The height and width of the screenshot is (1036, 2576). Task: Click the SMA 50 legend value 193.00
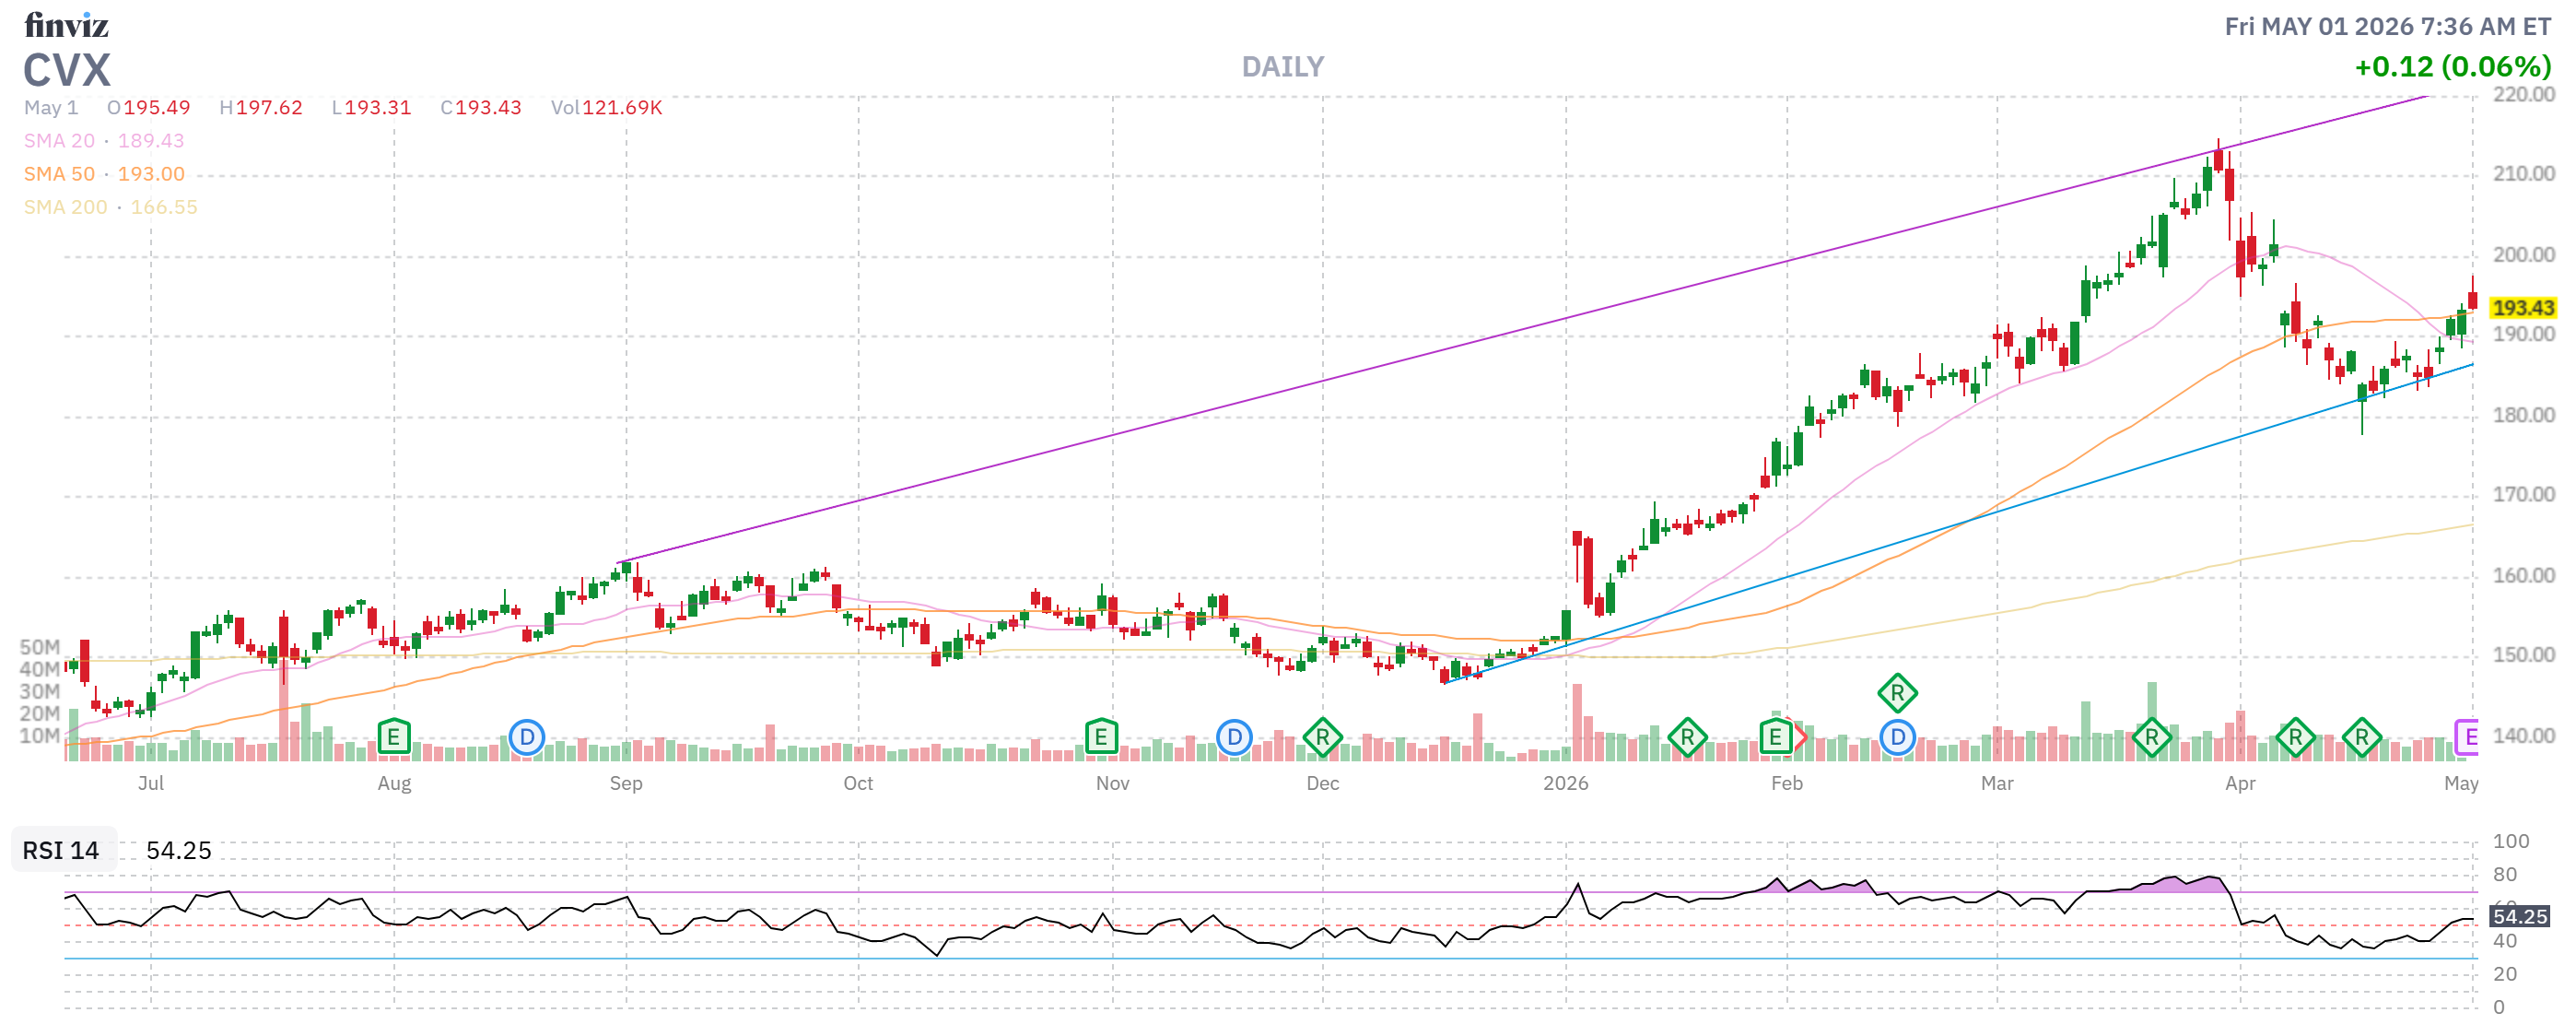151,174
